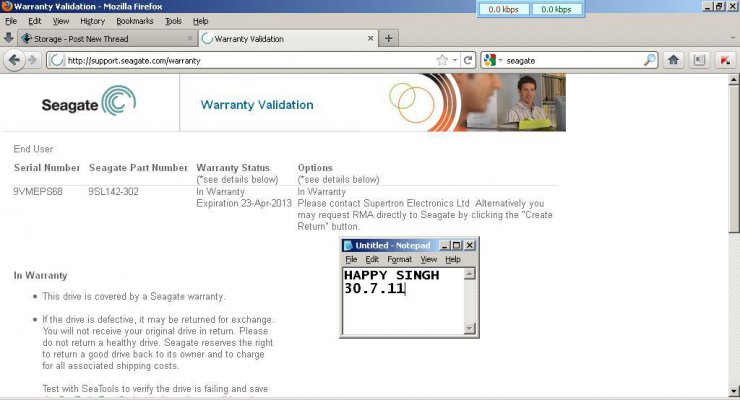Image resolution: width=740 pixels, height=400 pixels.
Task: Close the Storage - Post New Thread tab
Action: 190,38
